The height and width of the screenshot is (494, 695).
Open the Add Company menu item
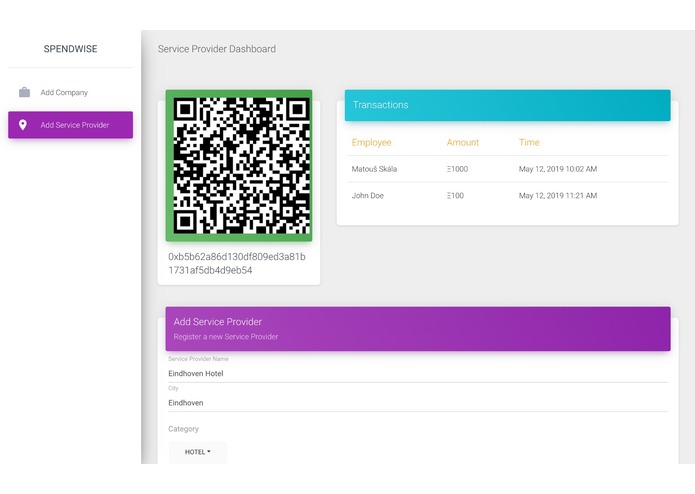coord(70,92)
